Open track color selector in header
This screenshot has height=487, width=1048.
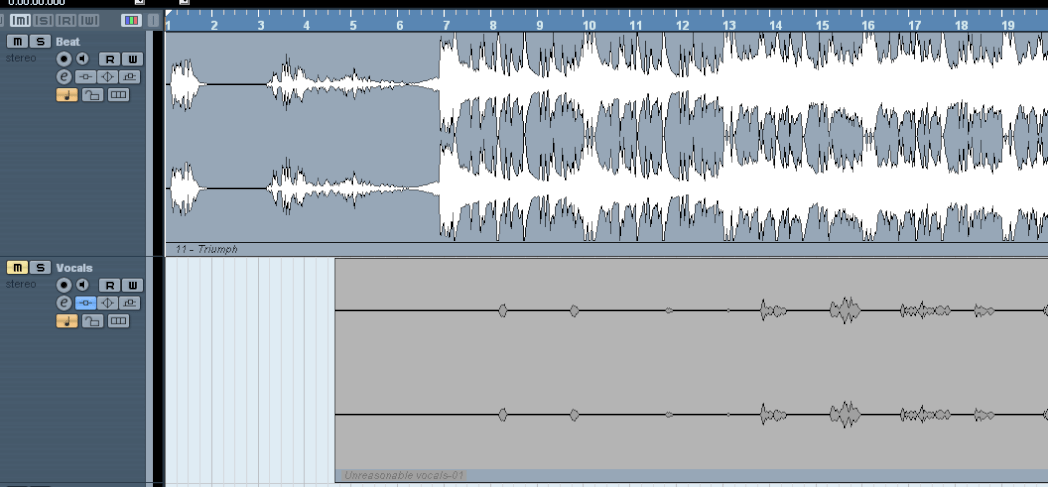pyautogui.click(x=131, y=21)
